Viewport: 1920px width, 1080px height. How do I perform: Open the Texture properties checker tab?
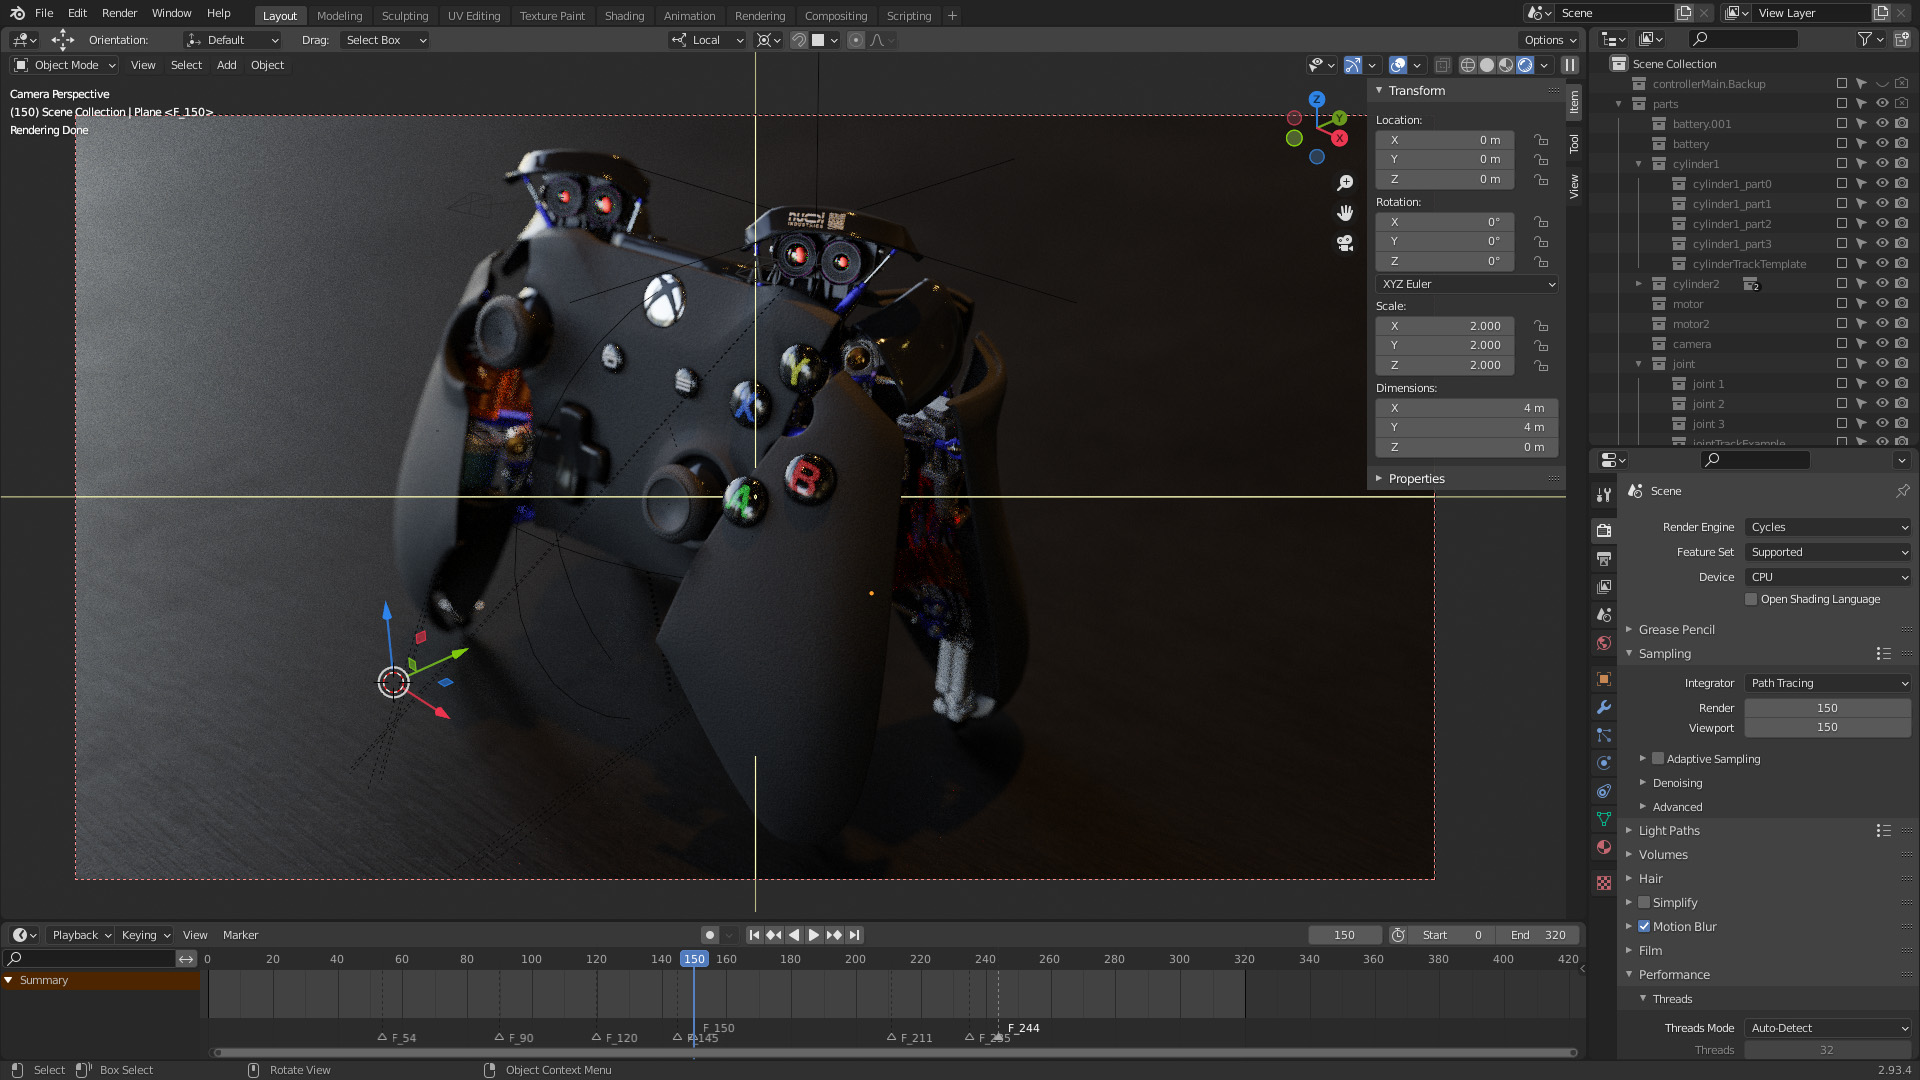coord(1604,883)
